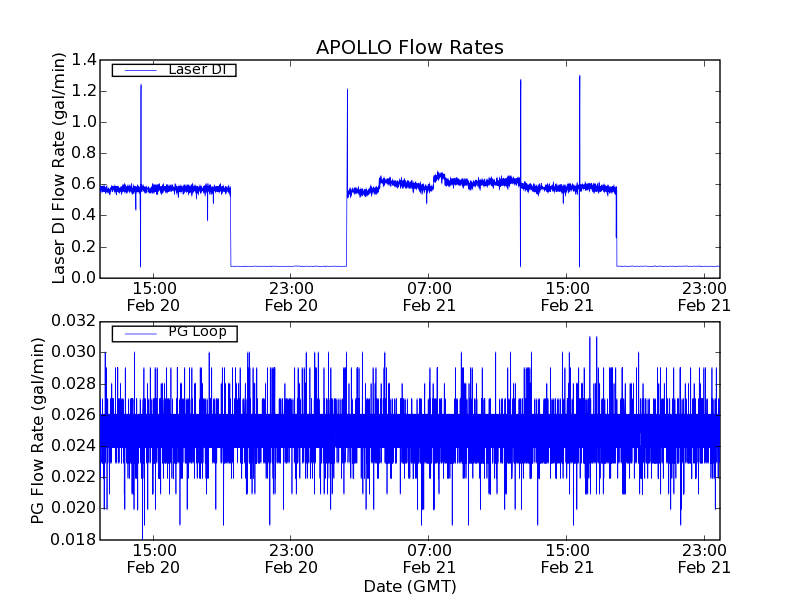Click the low flat Laser DI segment around 23:00 Feb 20

point(289,266)
